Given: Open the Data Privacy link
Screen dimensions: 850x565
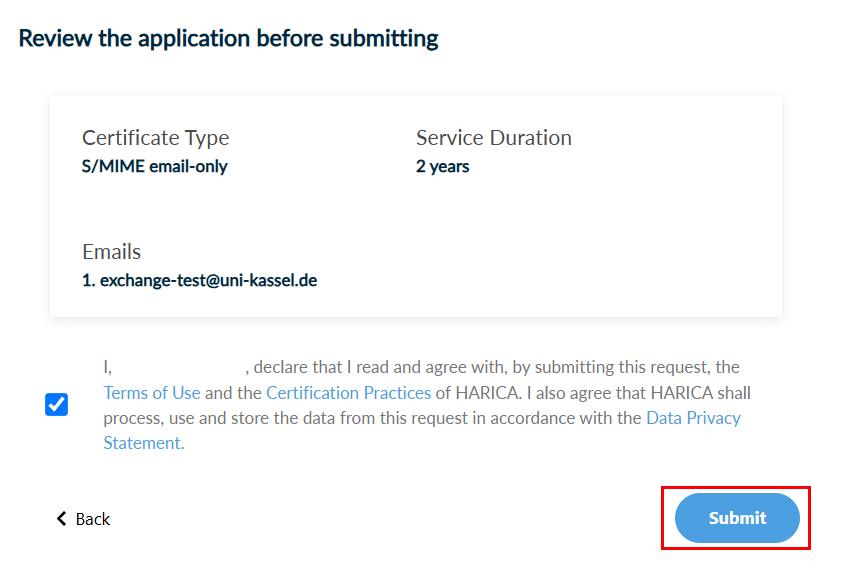Looking at the screenshot, I should tap(693, 418).
